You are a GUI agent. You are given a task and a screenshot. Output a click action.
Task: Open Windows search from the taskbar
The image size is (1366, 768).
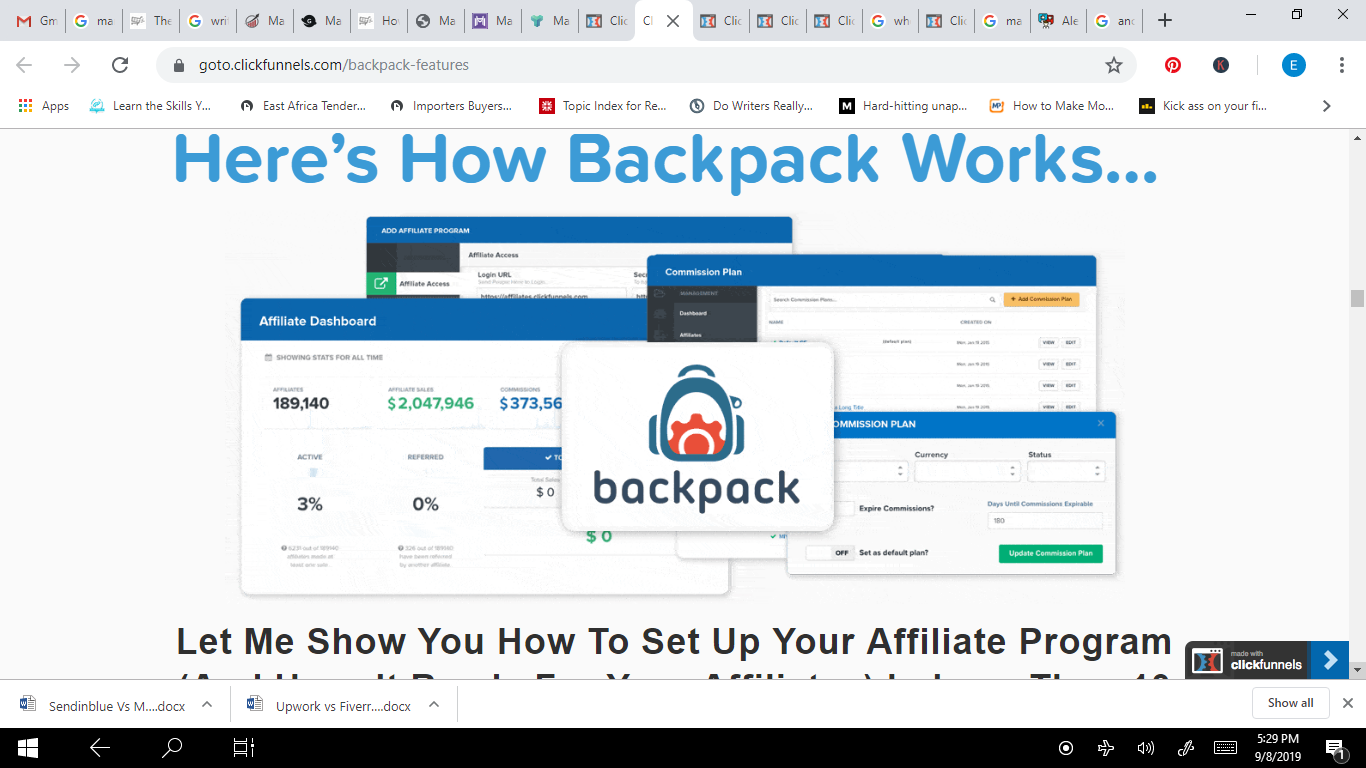coord(172,748)
